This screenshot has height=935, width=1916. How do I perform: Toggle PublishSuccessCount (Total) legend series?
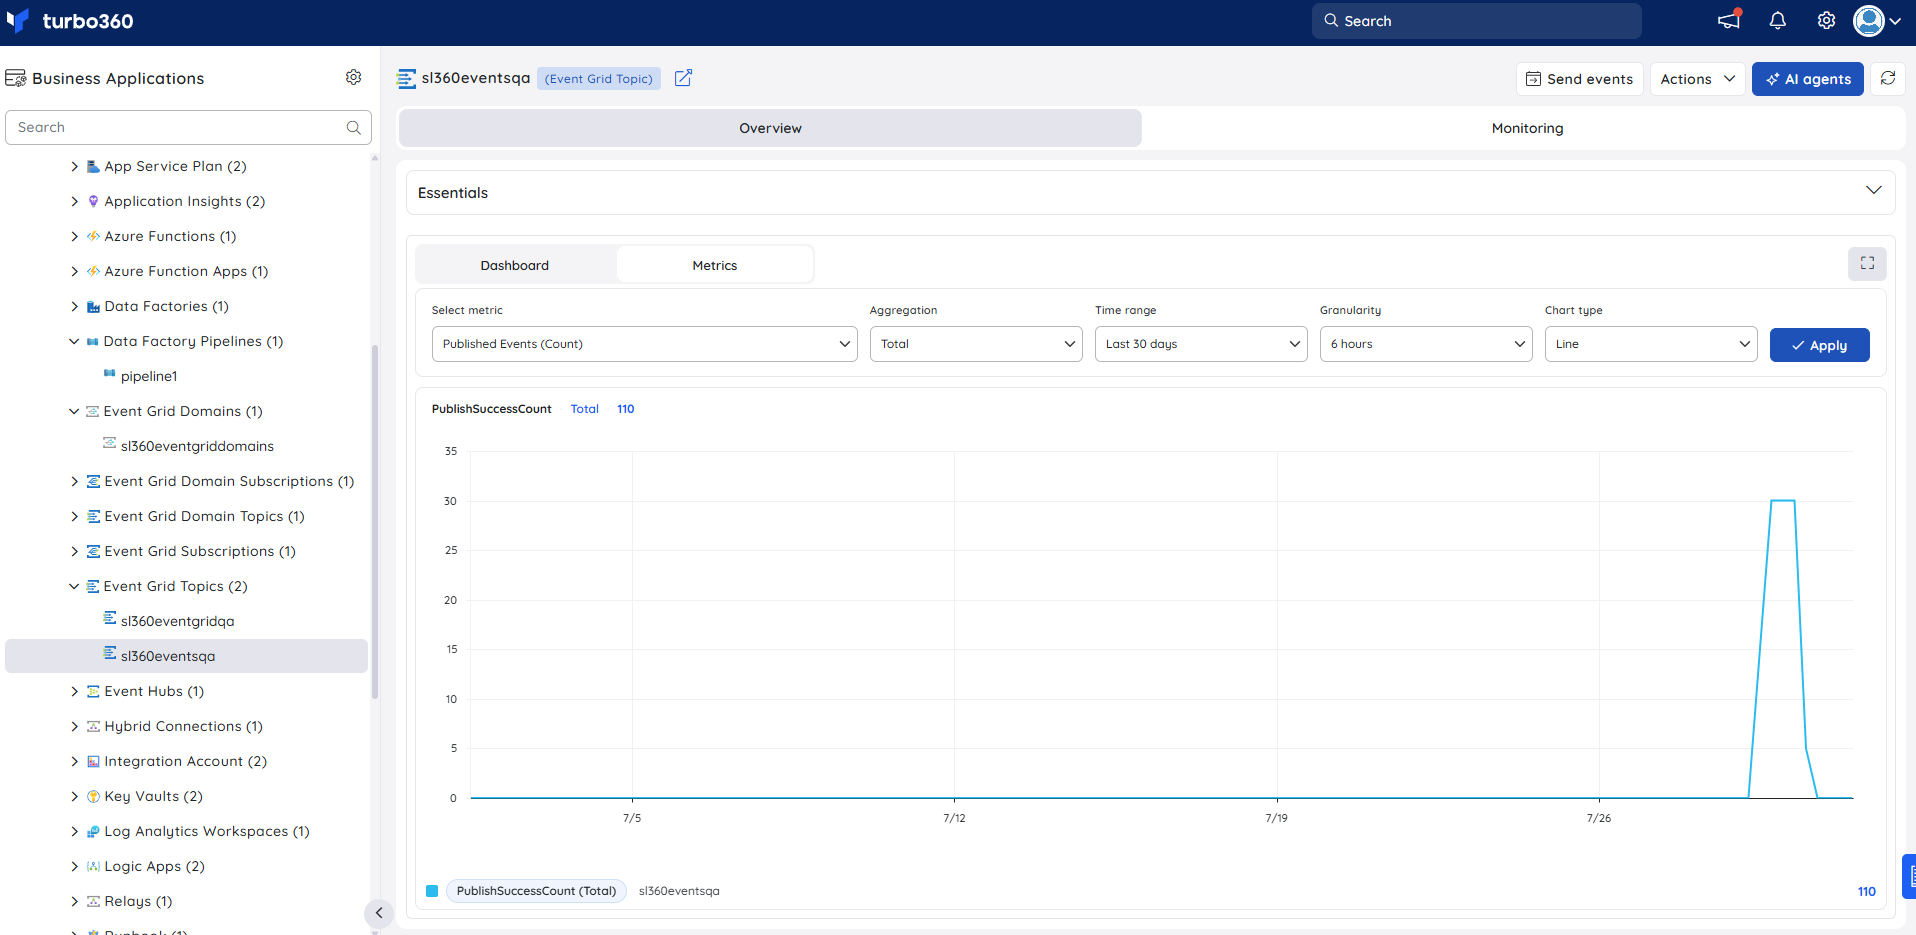point(536,891)
